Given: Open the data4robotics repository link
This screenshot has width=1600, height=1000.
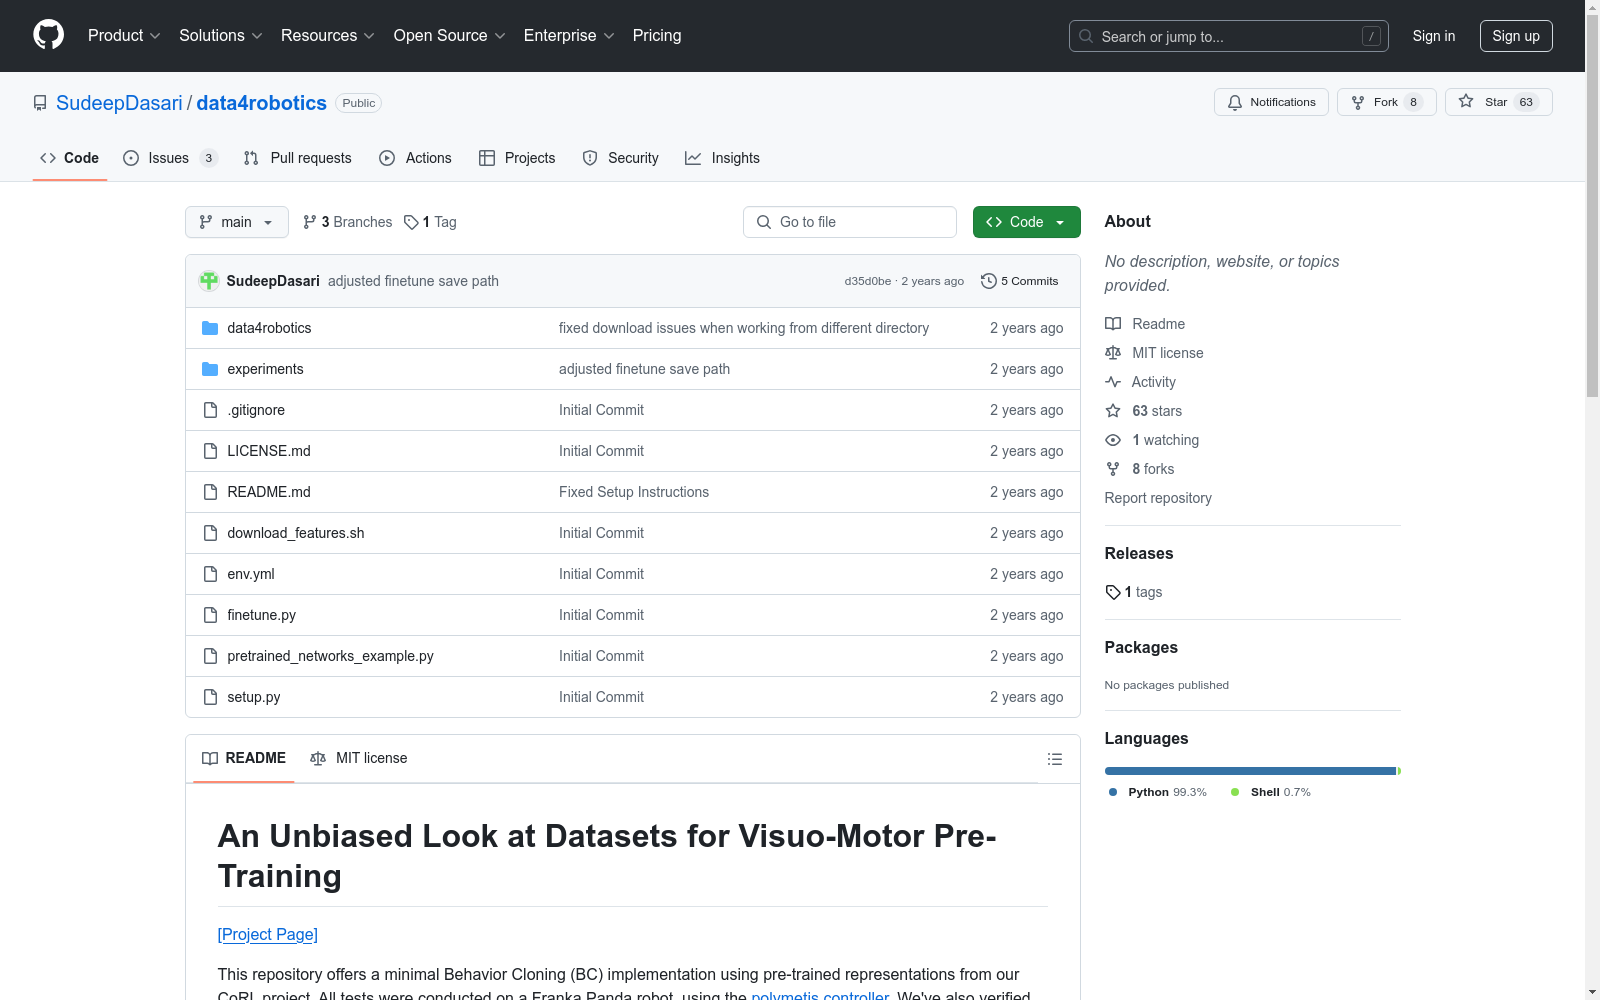Looking at the screenshot, I should tap(262, 103).
